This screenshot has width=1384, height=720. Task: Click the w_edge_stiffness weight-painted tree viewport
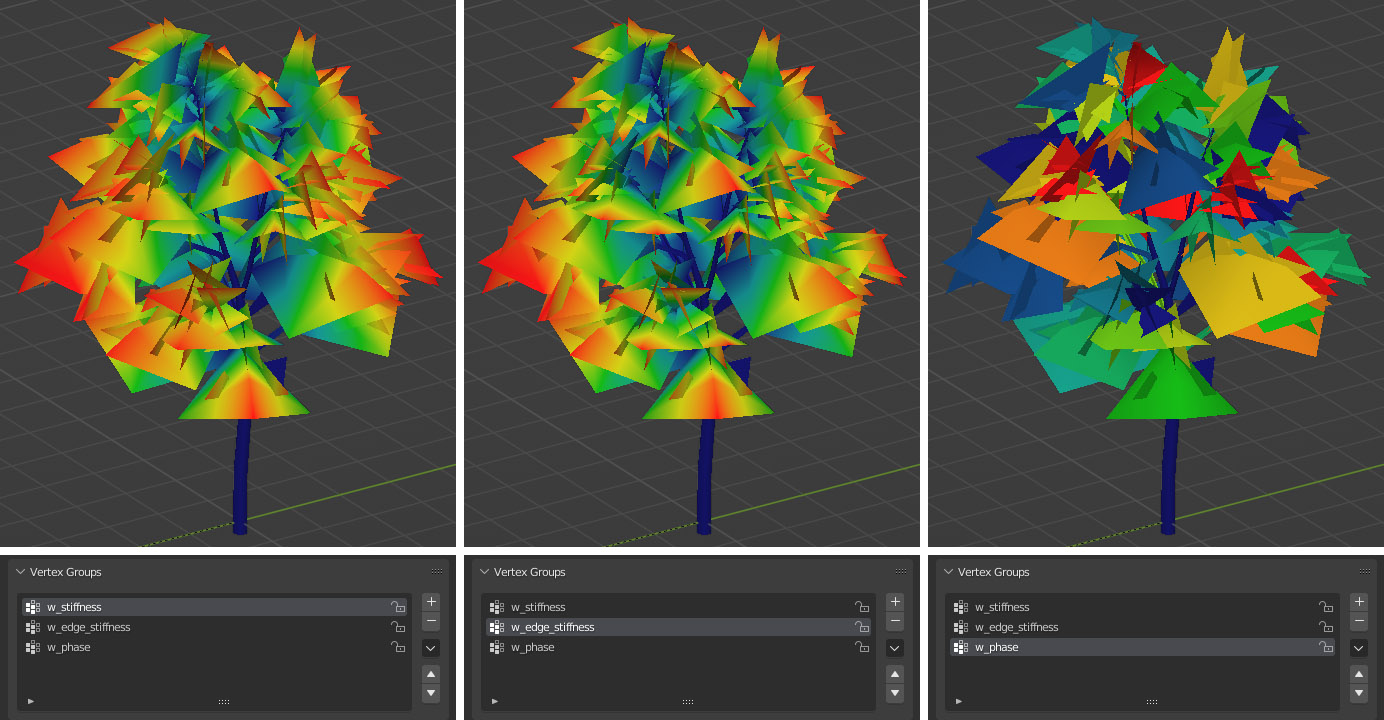point(692,273)
